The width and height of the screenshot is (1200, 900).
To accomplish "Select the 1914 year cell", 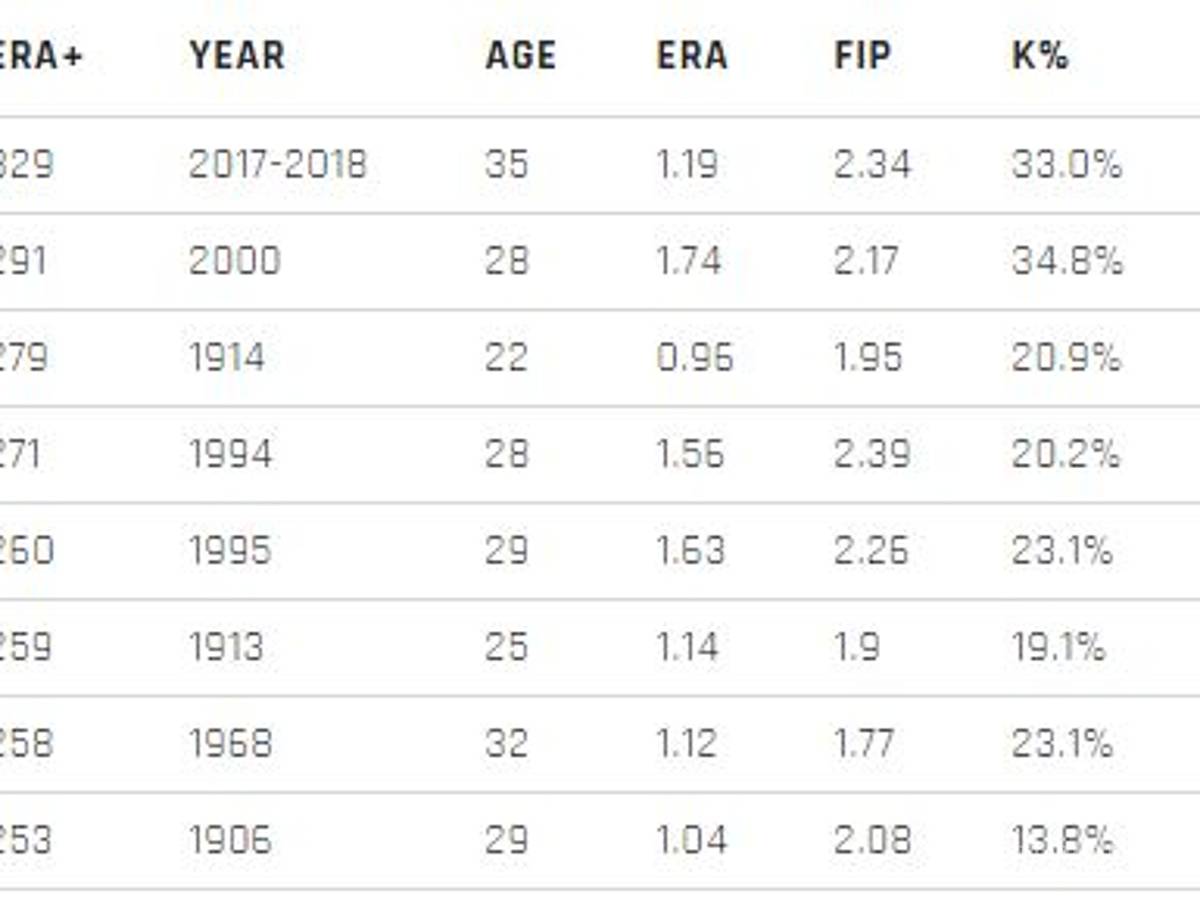I will pyautogui.click(x=227, y=357).
